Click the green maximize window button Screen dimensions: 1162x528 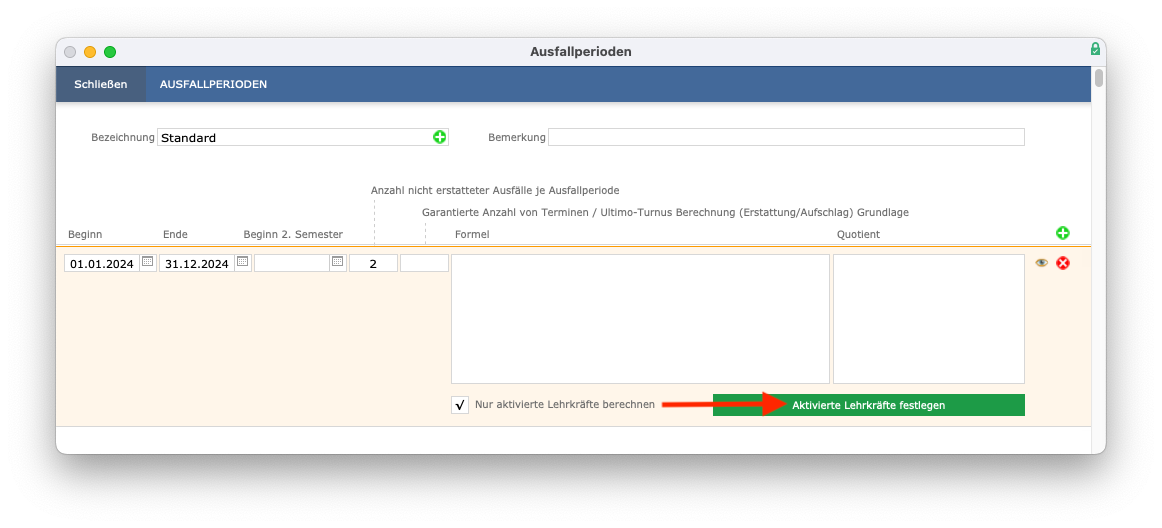110,52
